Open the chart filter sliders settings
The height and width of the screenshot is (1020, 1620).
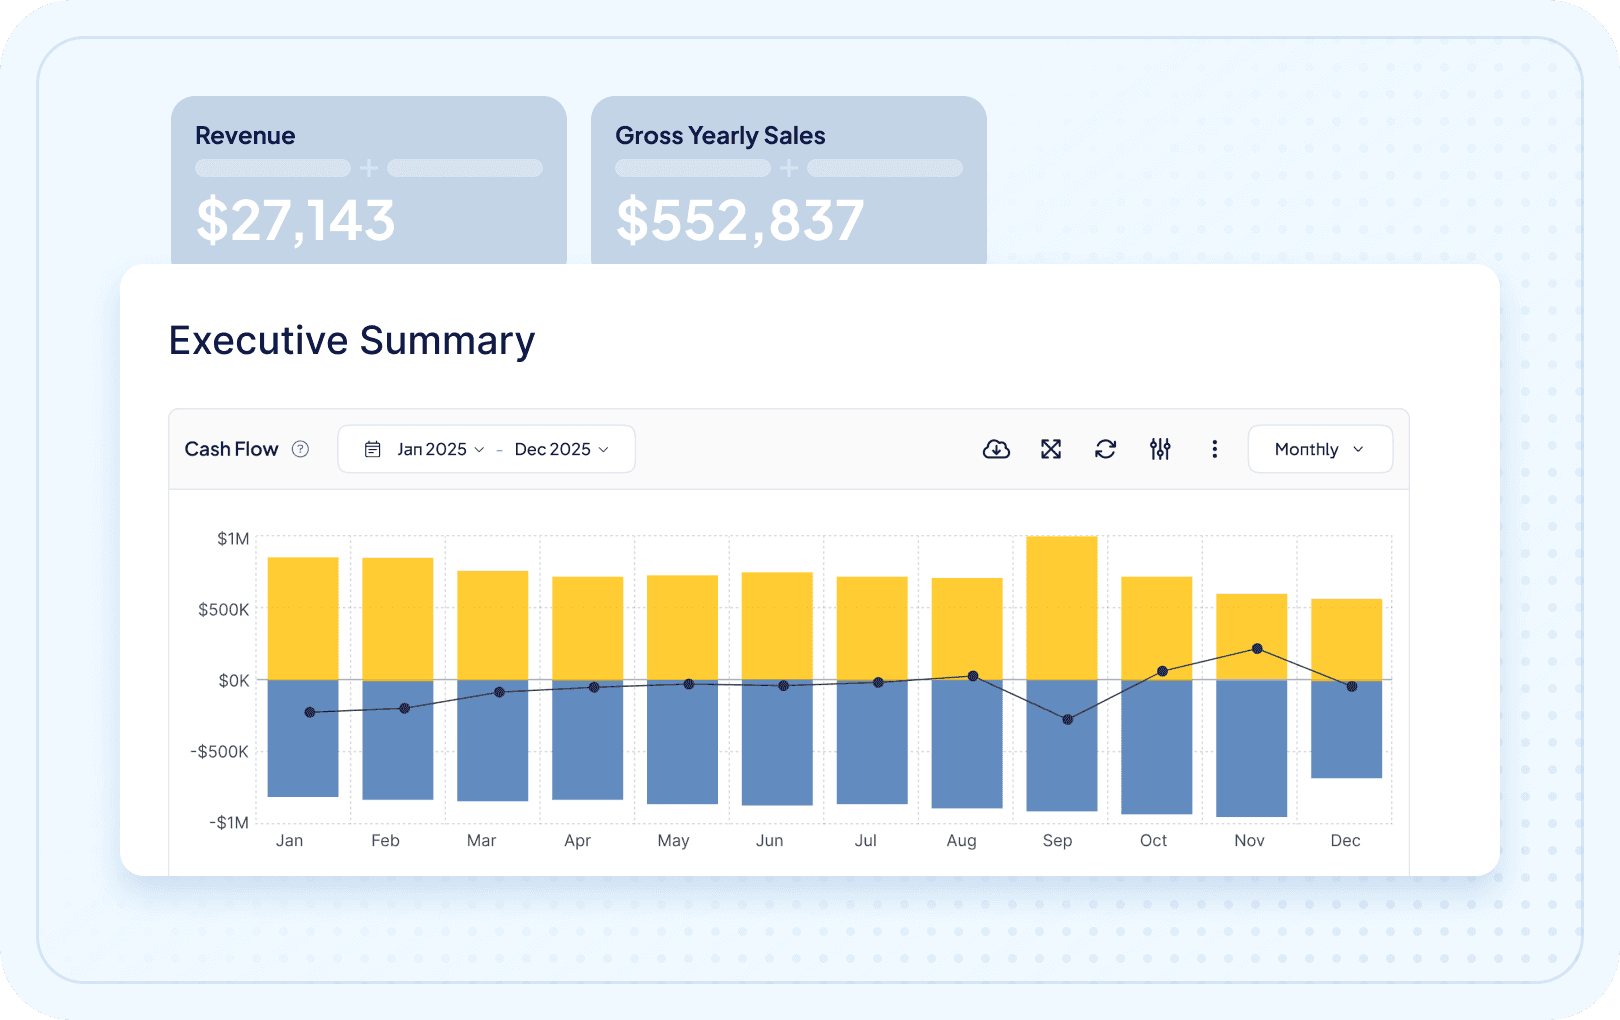pyautogui.click(x=1160, y=449)
